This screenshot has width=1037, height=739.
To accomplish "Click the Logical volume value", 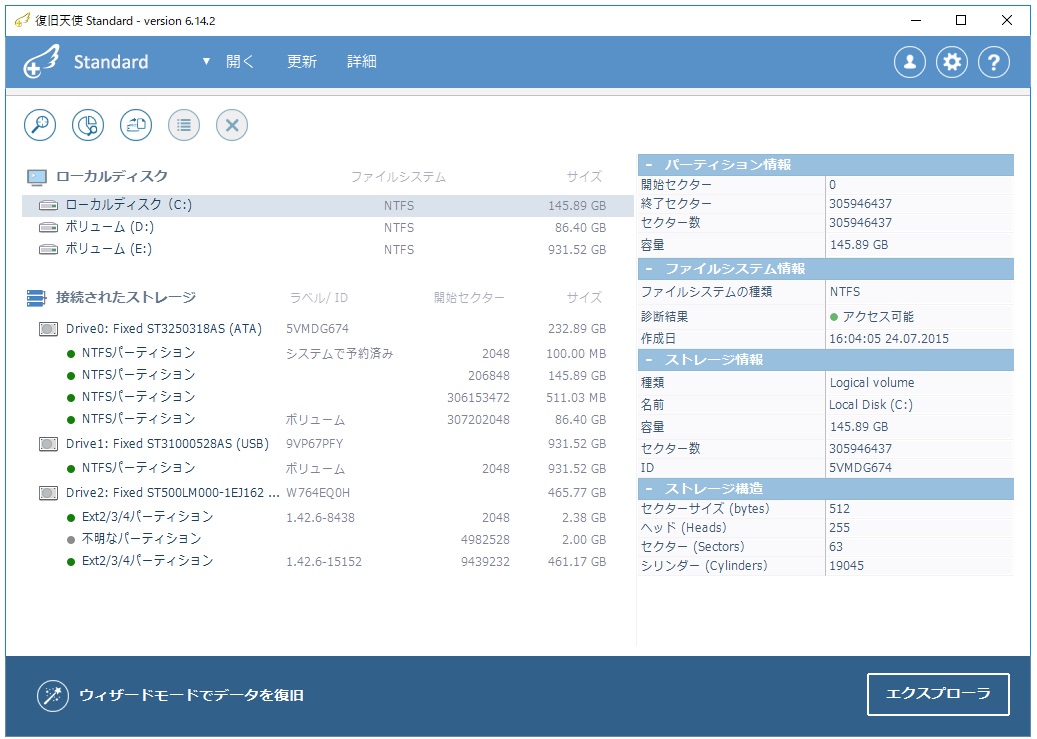I will (x=872, y=382).
